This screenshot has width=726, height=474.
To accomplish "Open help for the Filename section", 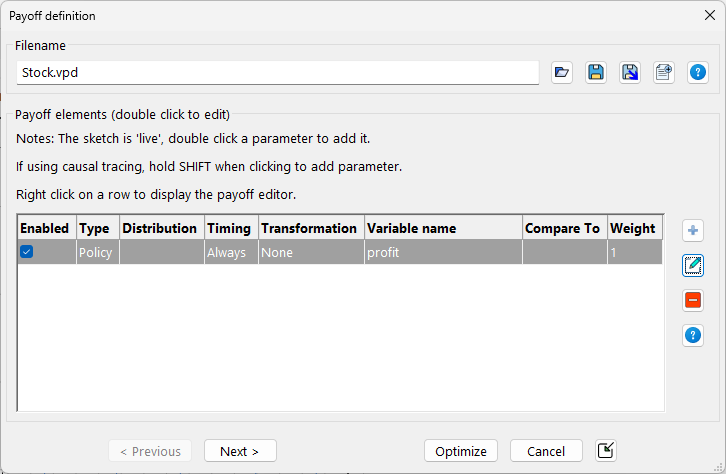I will 698,72.
